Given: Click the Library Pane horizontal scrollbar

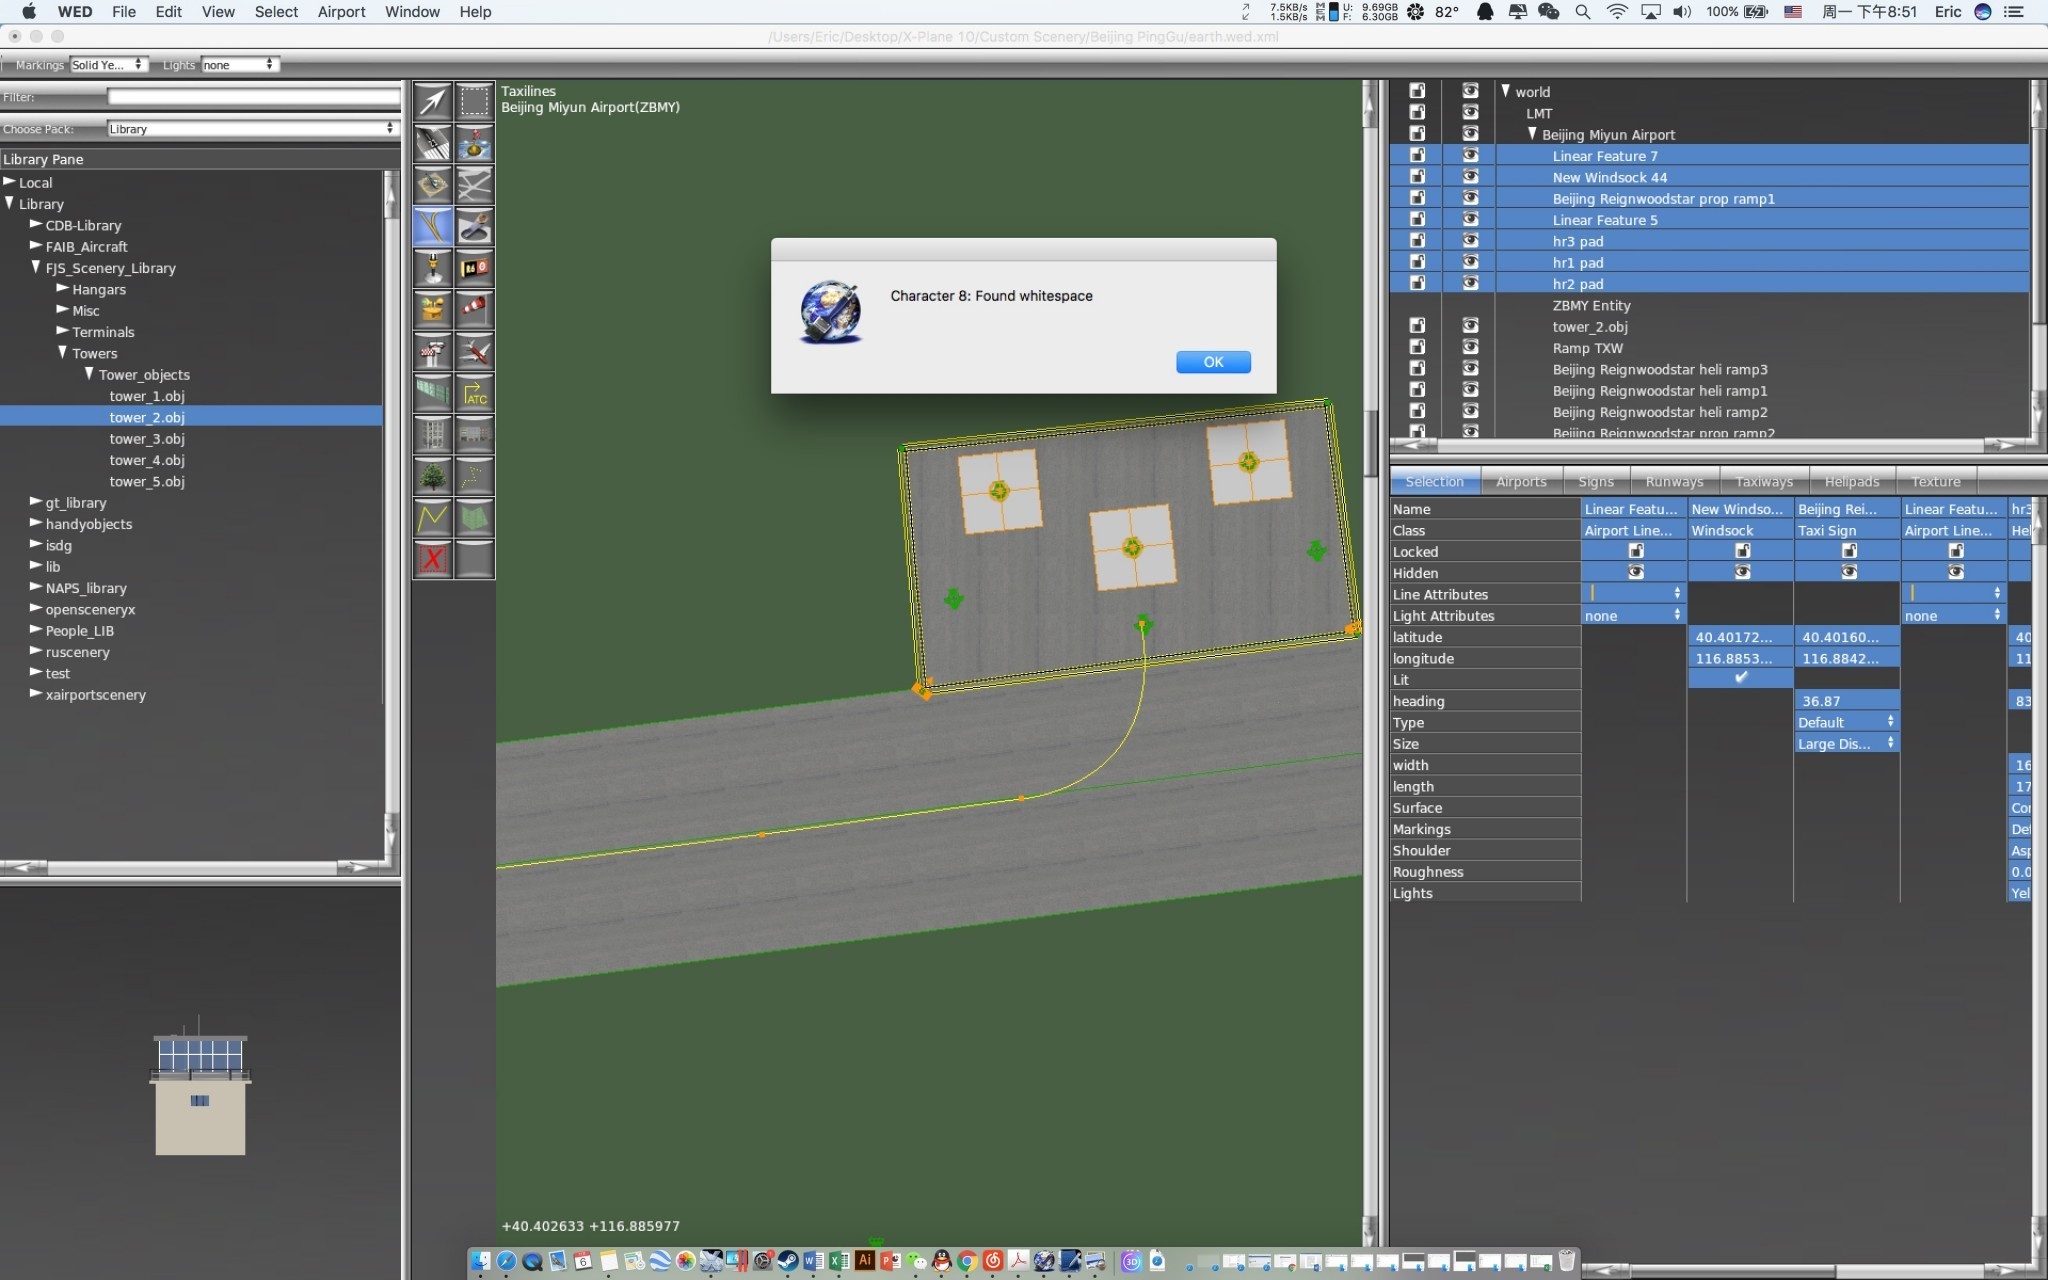Looking at the screenshot, I should coord(193,867).
